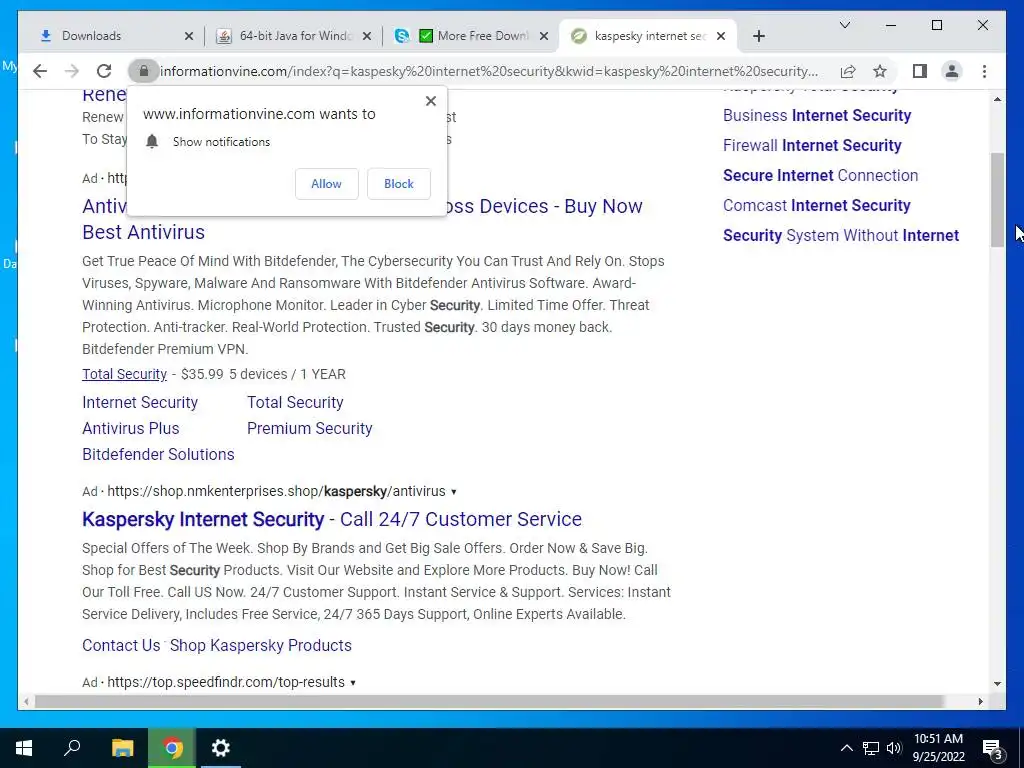Viewport: 1024px width, 768px height.
Task: Open site info via the padlock icon
Action: coord(144,71)
